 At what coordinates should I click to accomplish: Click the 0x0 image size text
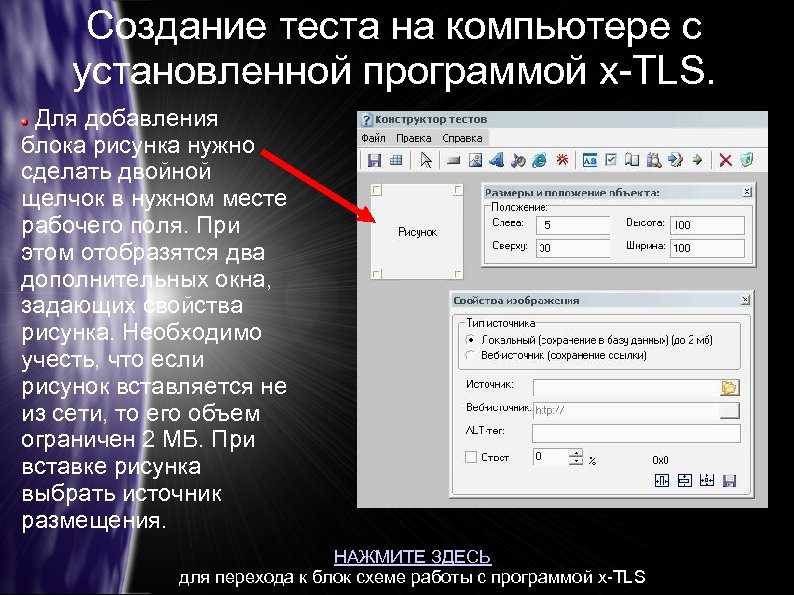click(660, 460)
